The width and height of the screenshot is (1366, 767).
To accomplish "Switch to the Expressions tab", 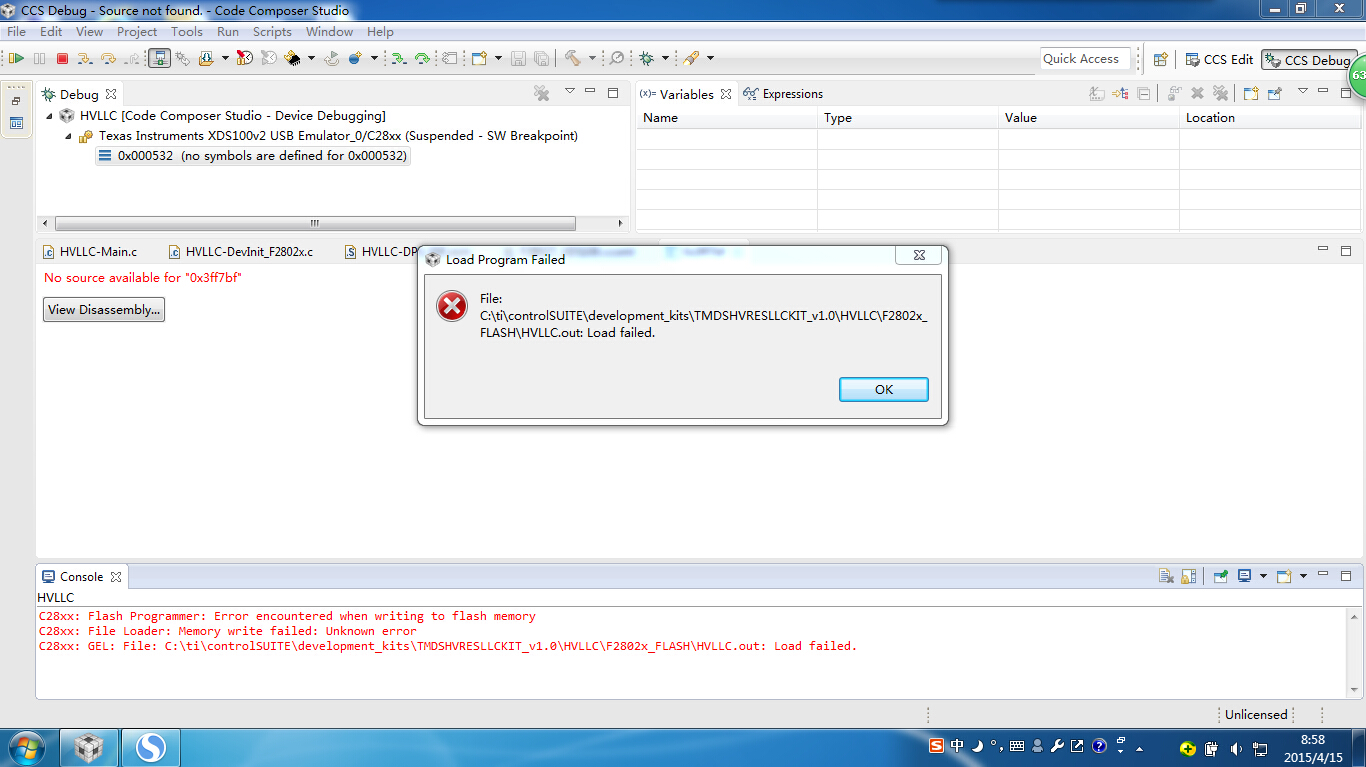I will (783, 94).
